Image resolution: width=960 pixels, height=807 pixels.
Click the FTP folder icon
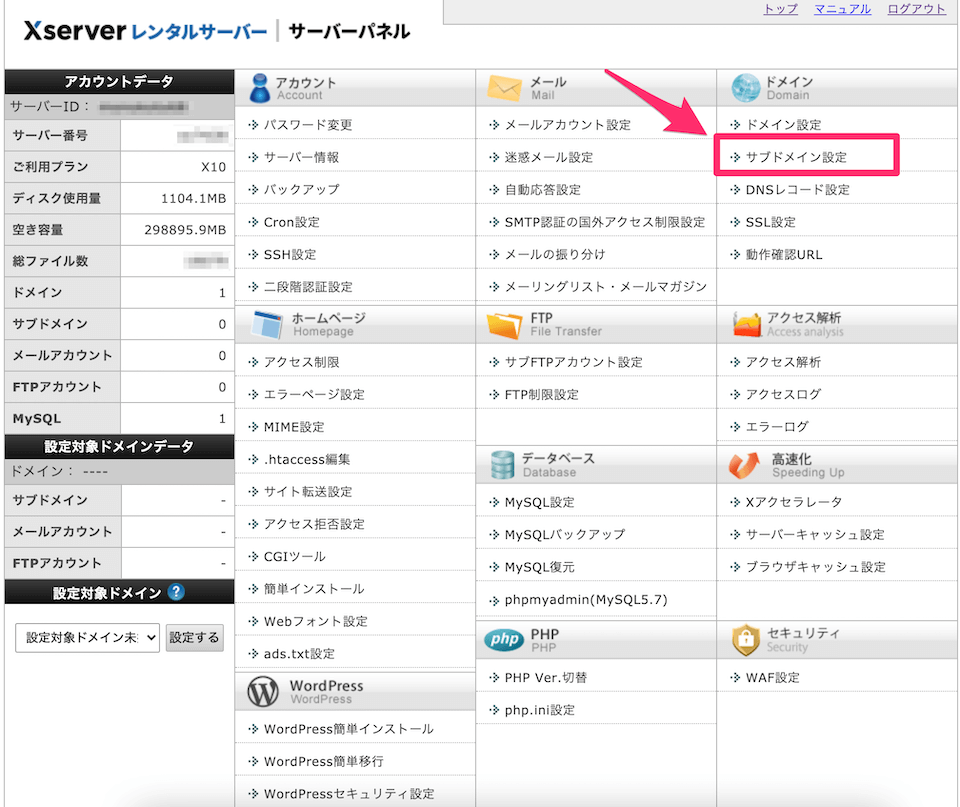505,324
